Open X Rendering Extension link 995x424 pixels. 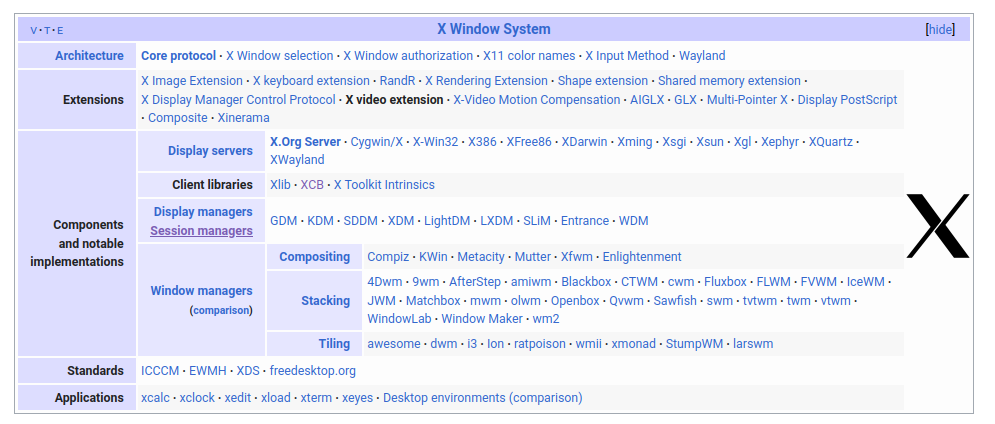coord(486,81)
